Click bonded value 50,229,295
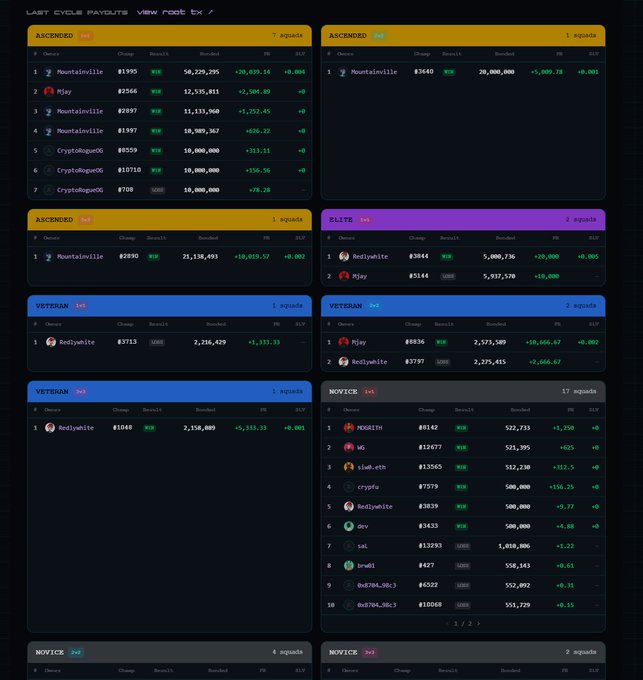The width and height of the screenshot is (643, 680). (x=201, y=72)
